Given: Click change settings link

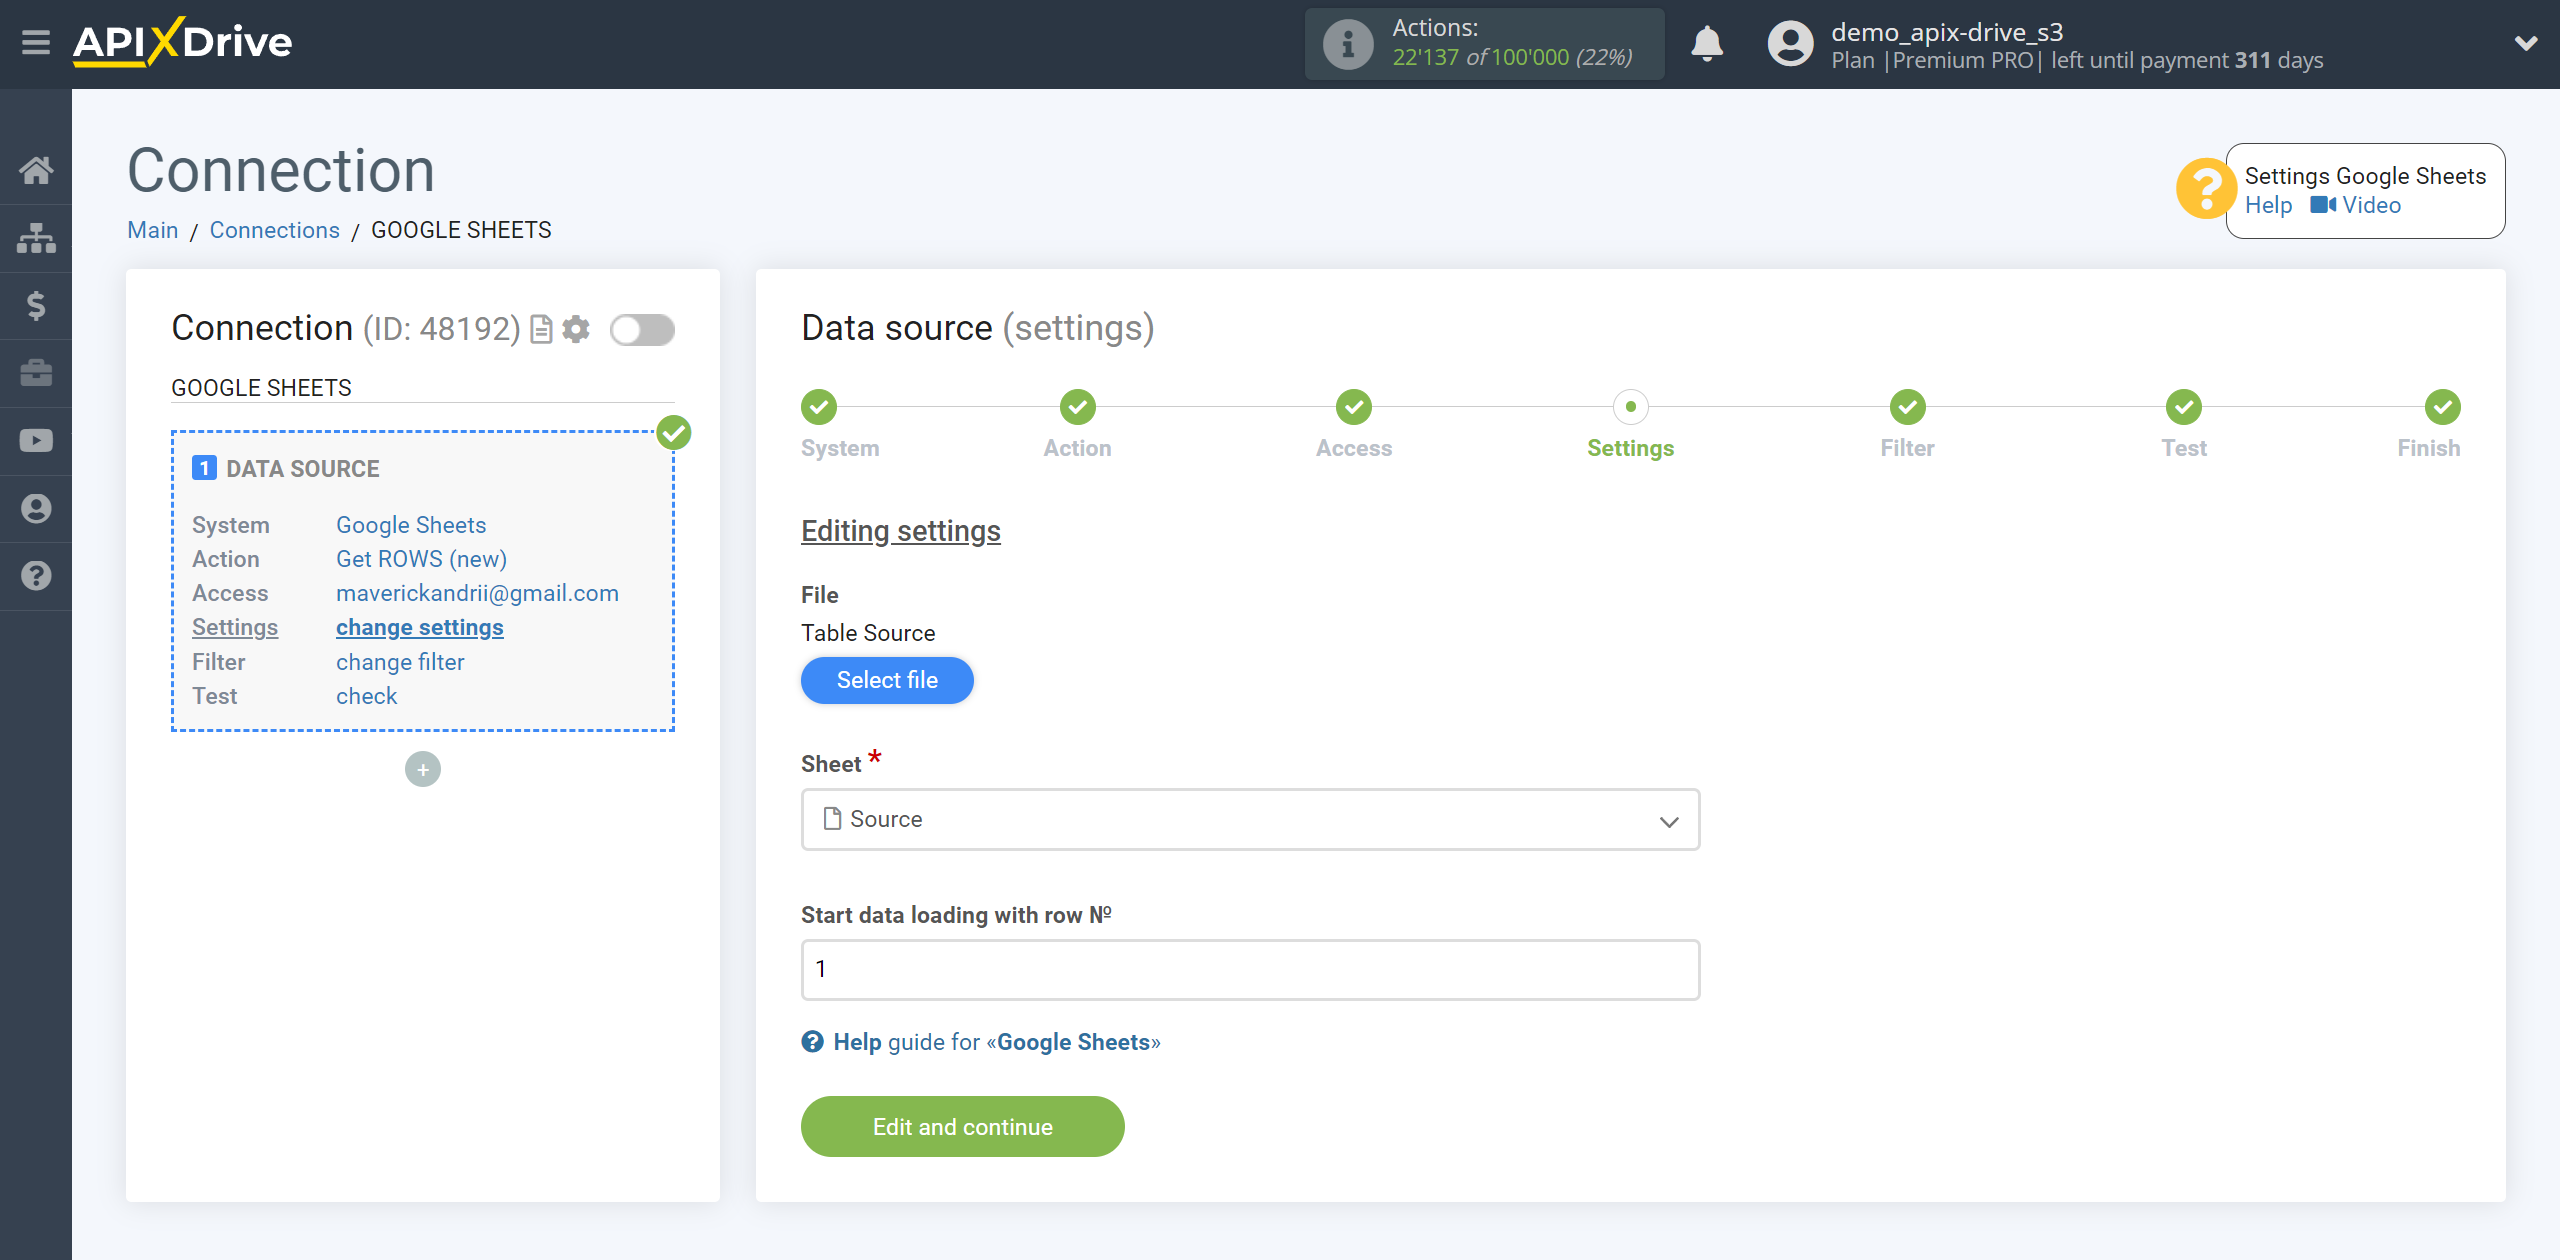Looking at the screenshot, I should tap(418, 627).
